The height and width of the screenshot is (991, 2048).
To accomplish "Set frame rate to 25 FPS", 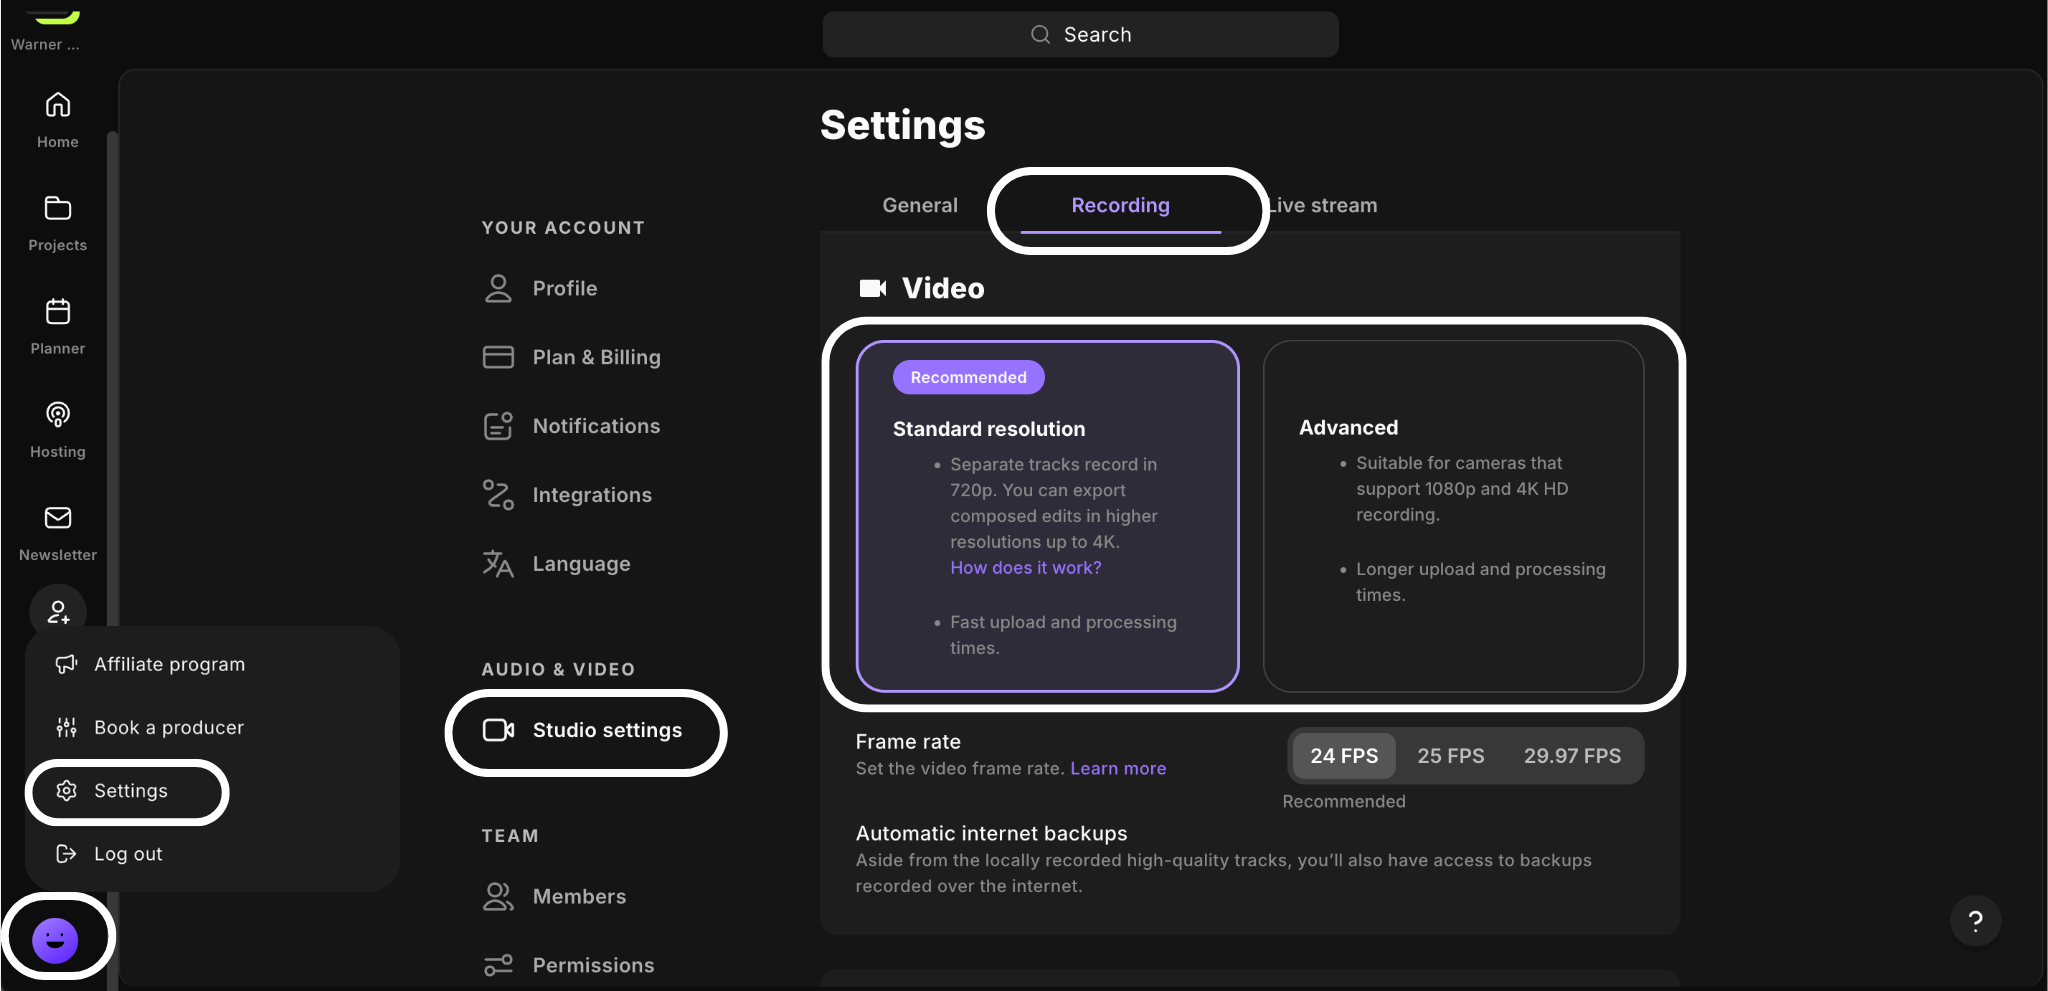I will [1450, 756].
